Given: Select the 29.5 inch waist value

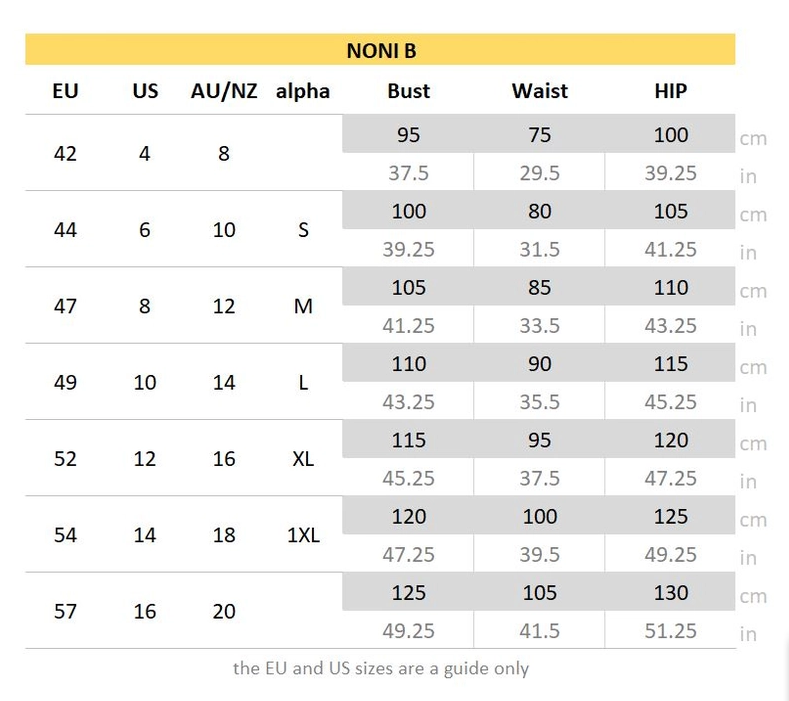Looking at the screenshot, I should [539, 173].
